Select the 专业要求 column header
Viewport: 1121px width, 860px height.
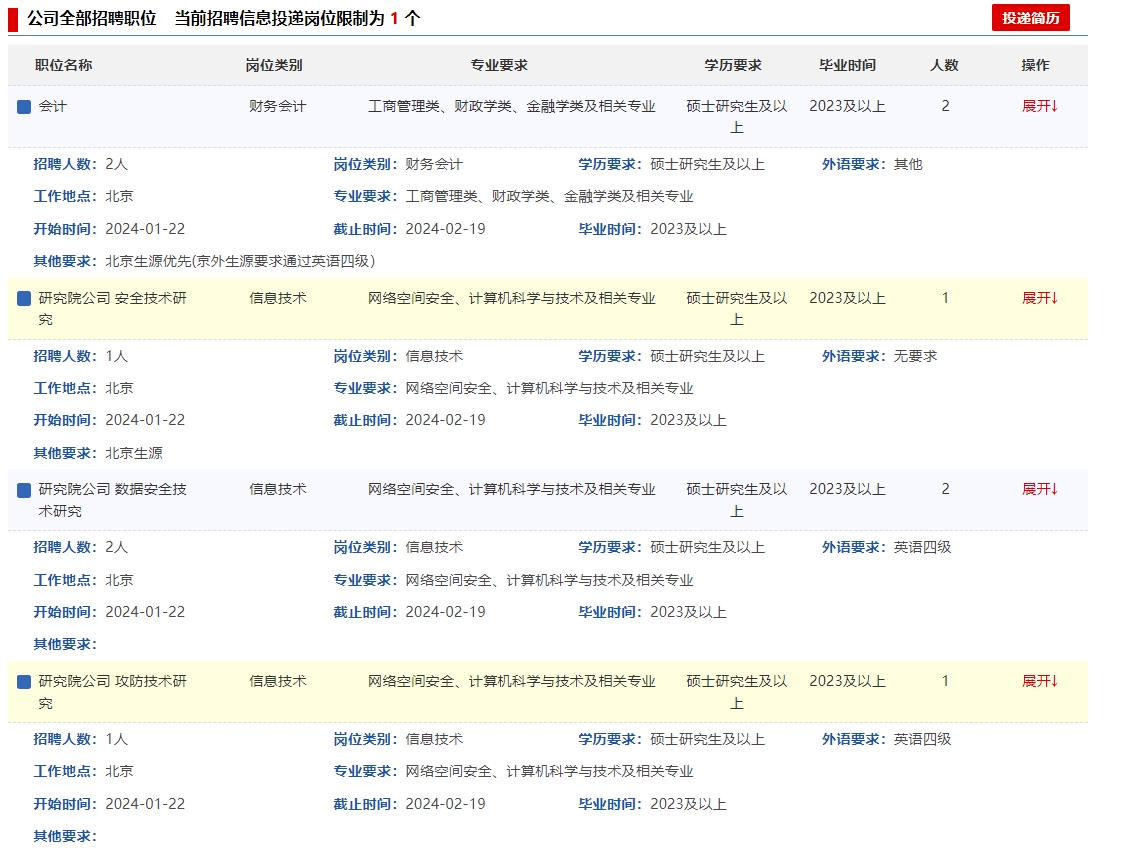coord(499,65)
